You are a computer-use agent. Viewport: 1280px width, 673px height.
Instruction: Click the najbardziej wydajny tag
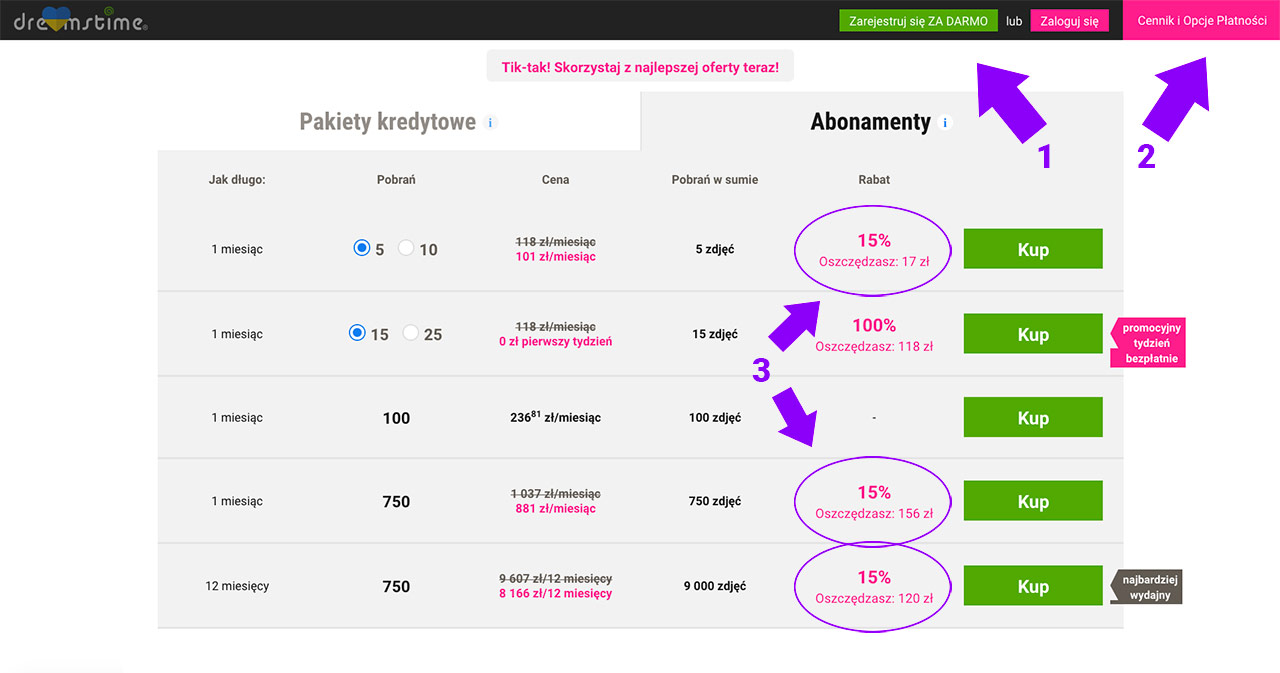pyautogui.click(x=1148, y=586)
